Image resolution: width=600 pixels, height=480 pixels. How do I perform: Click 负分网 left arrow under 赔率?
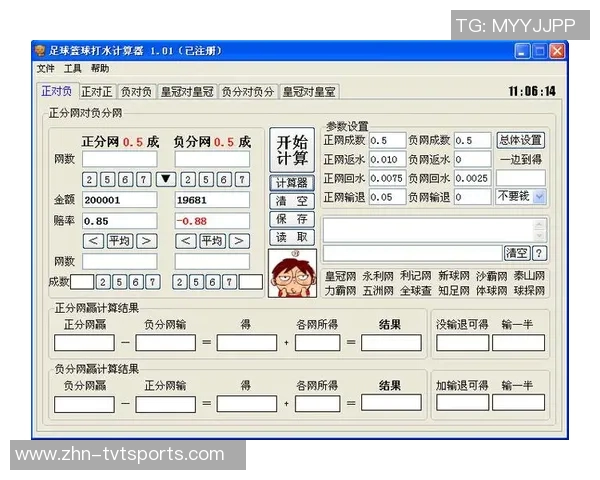pyautogui.click(x=186, y=241)
